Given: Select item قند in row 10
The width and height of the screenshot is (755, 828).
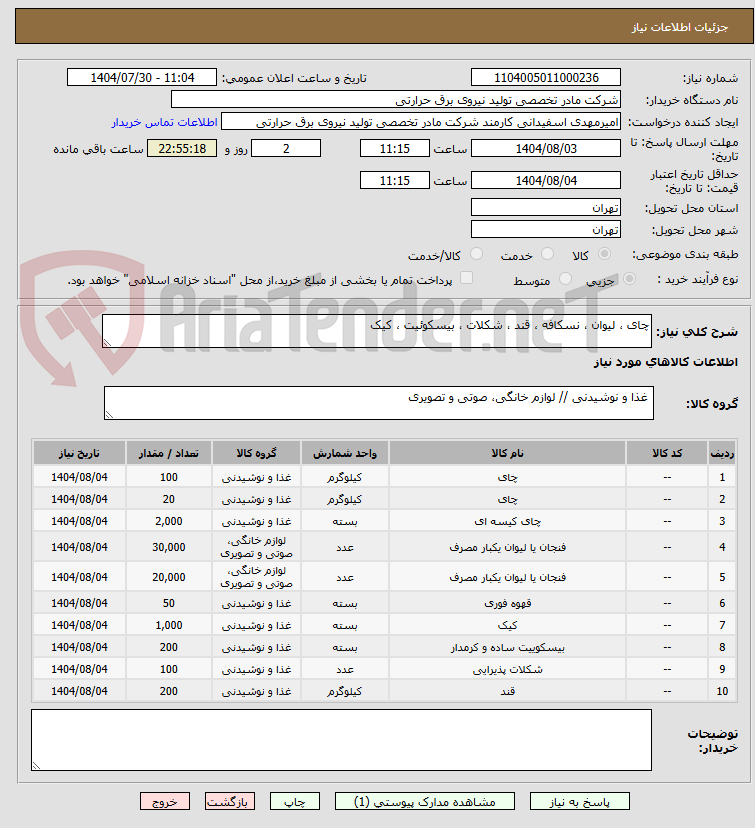Looking at the screenshot, I should point(507,691).
